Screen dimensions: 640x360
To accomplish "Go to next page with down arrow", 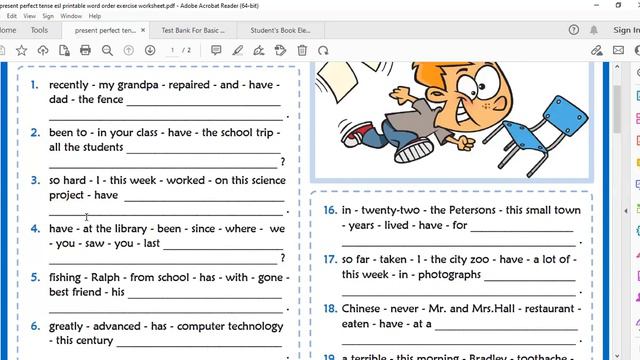I will (x=150, y=51).
